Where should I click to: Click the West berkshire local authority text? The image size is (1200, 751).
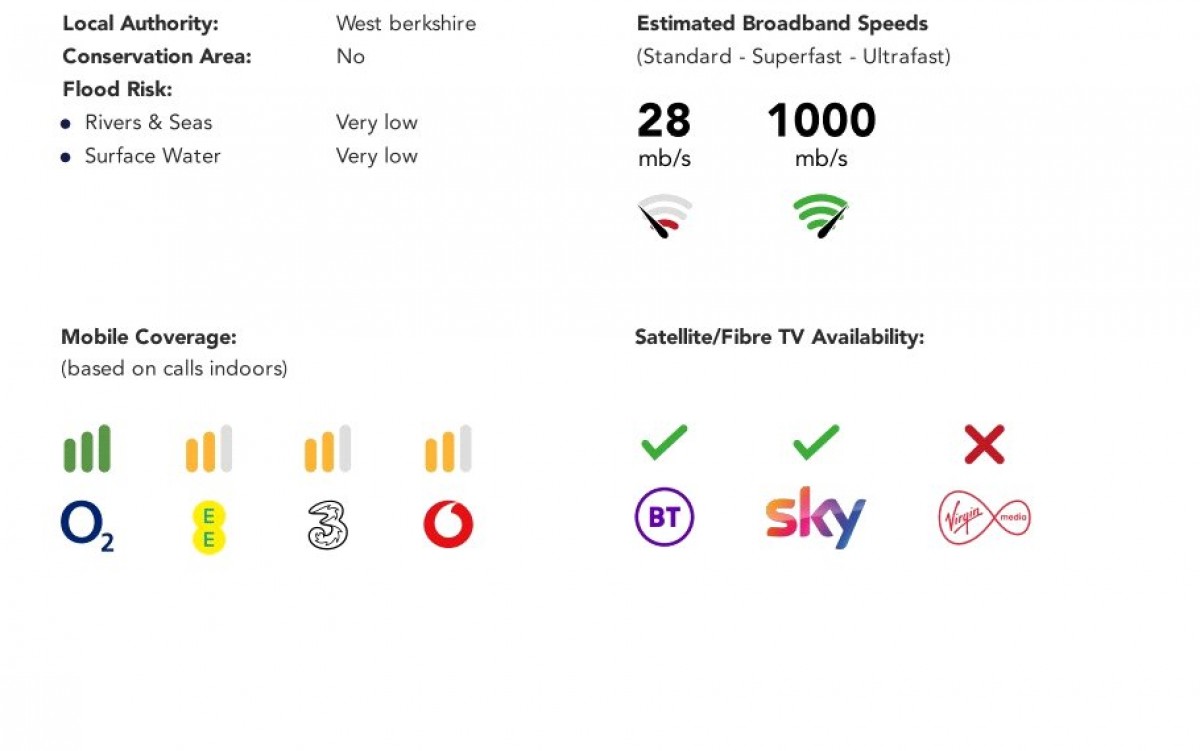point(406,23)
